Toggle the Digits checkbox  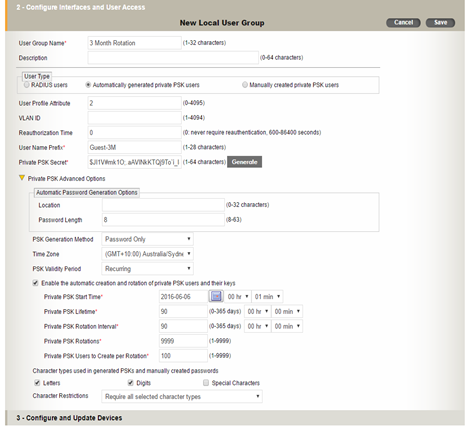click(x=131, y=383)
